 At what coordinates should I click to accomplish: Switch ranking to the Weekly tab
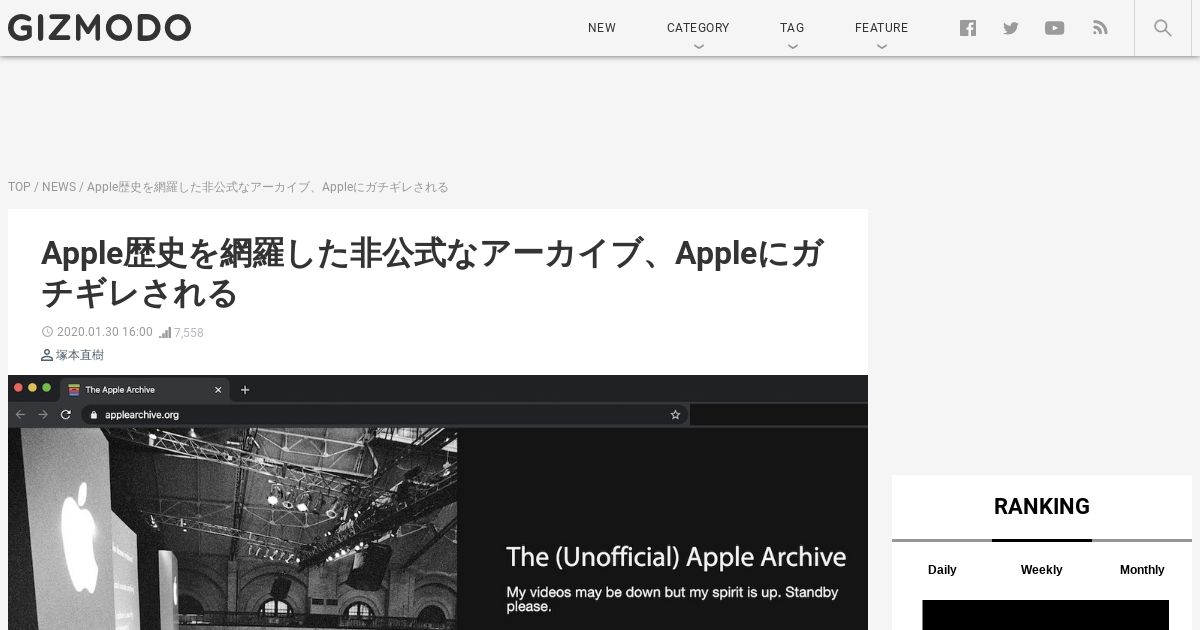[x=1041, y=570]
